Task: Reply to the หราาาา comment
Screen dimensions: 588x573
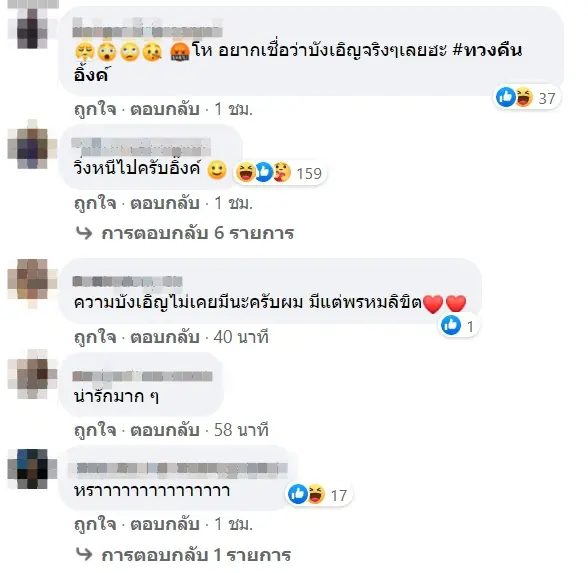Action: (x=164, y=524)
